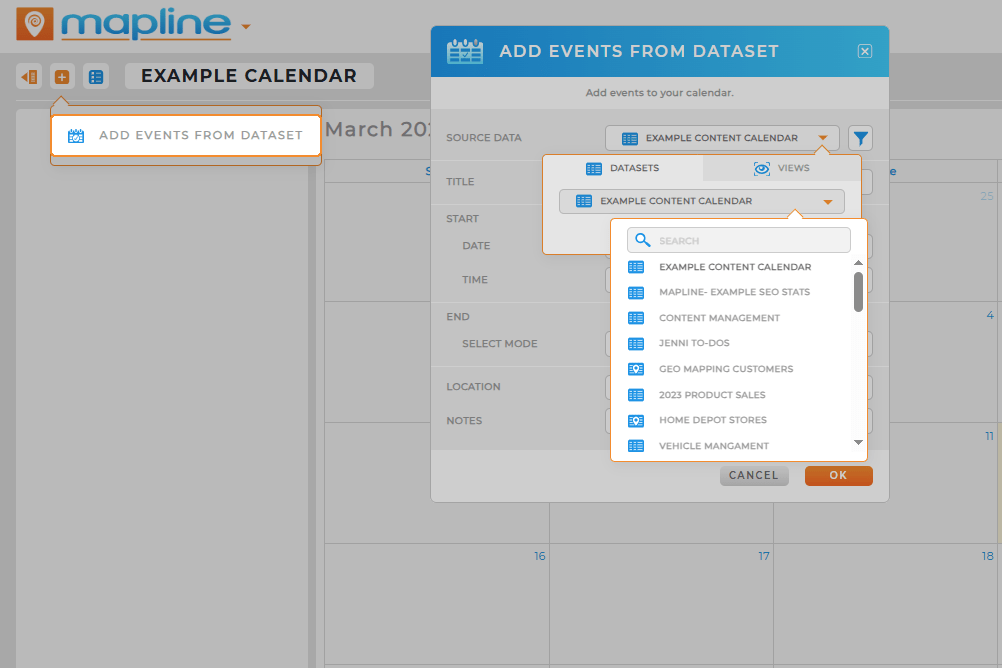This screenshot has height=668, width=1002.
Task: Open the dropdown arrow beside Mapline logo
Action: pos(245,27)
